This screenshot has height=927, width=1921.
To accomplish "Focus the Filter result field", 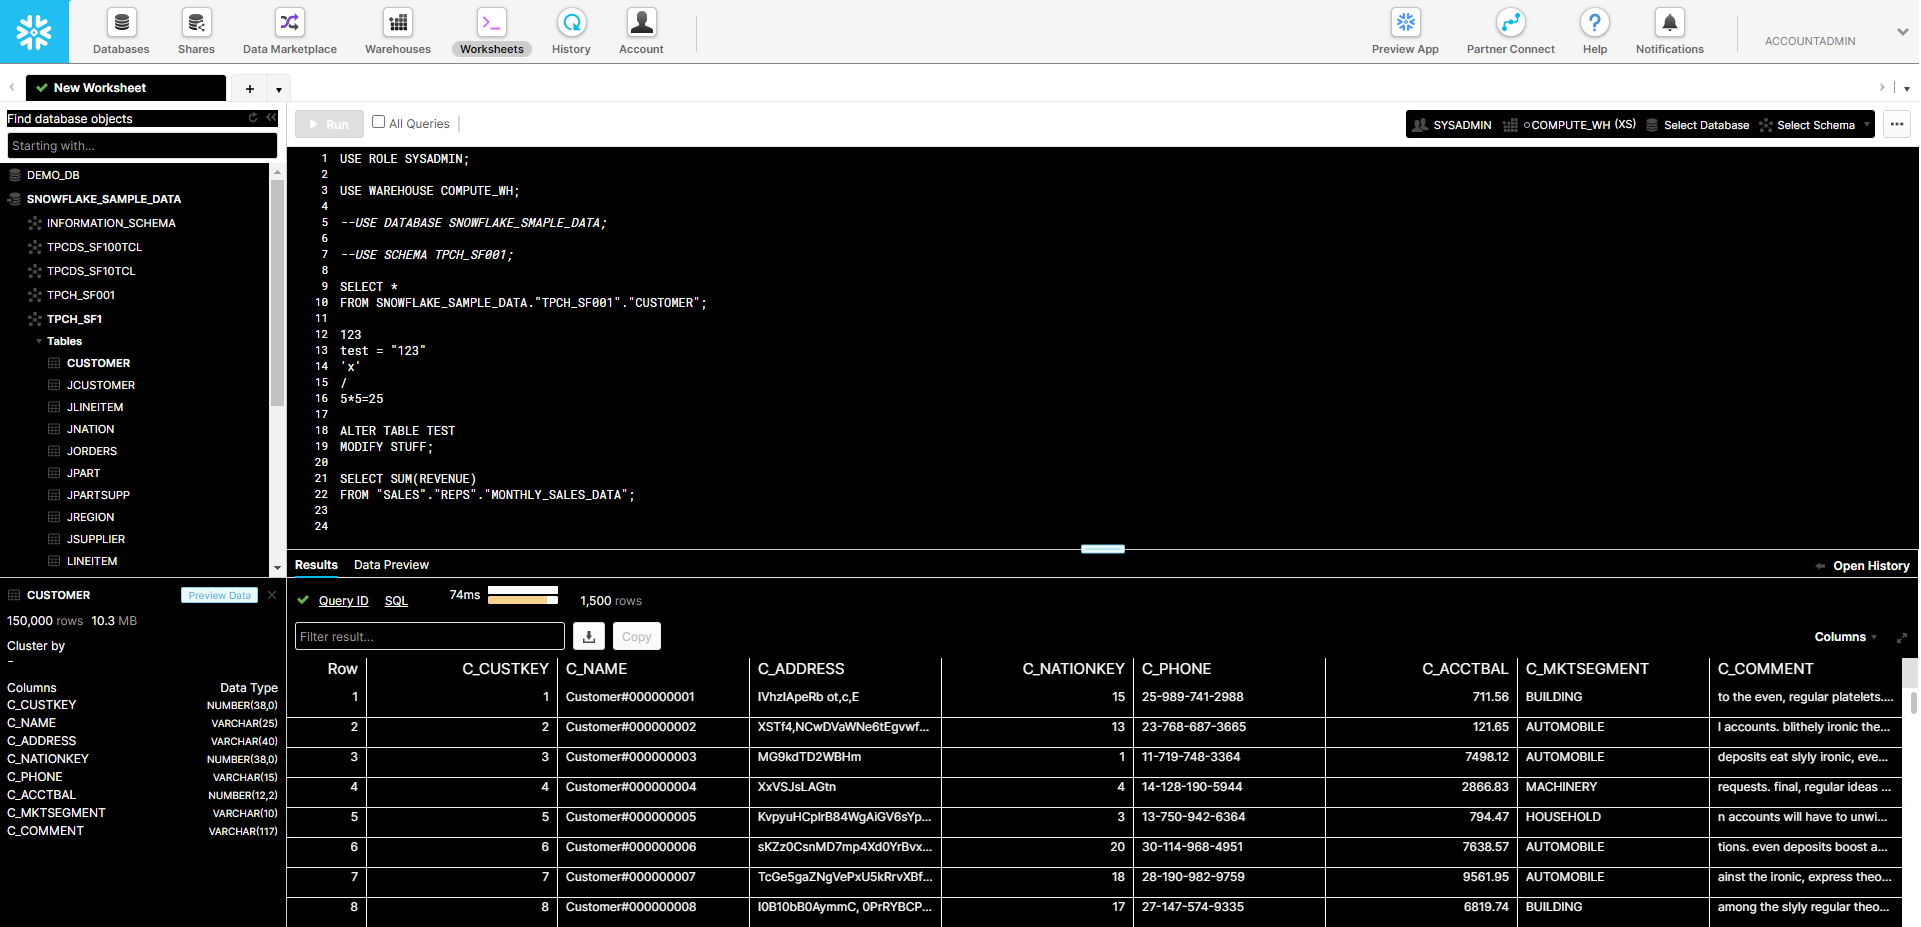I will pyautogui.click(x=430, y=636).
